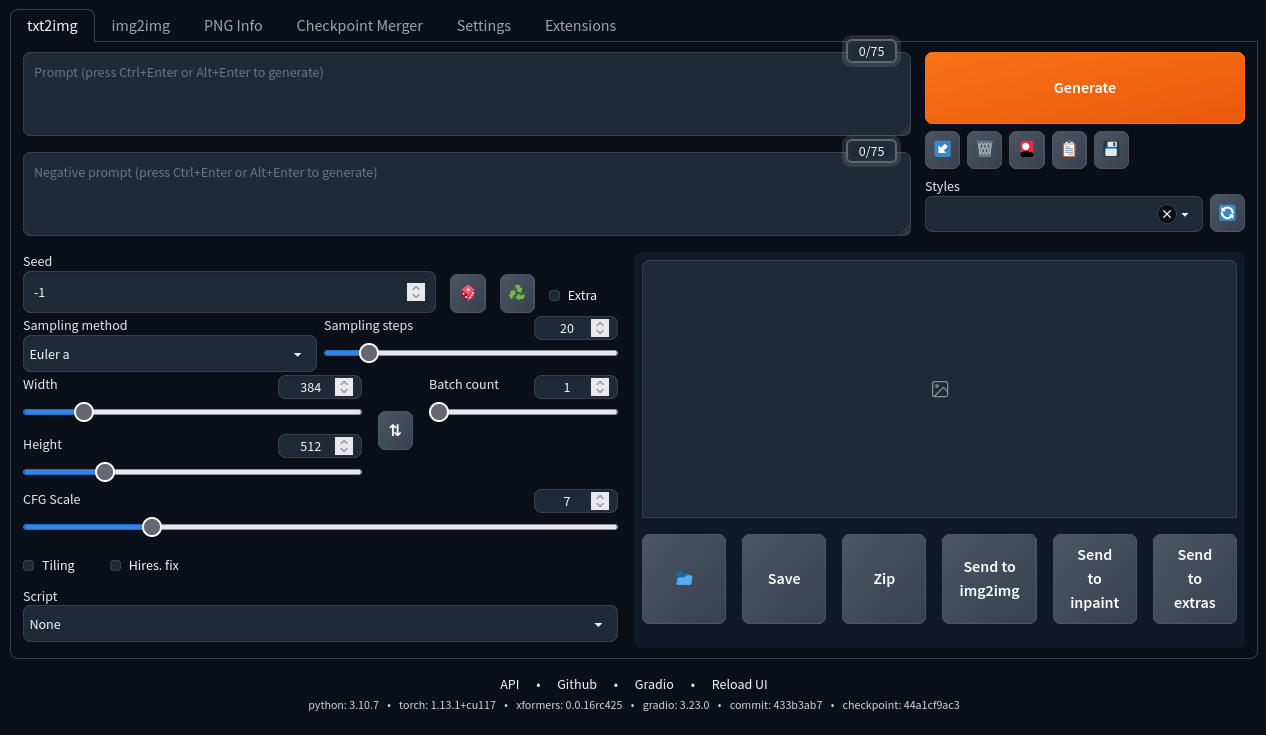Click the dice random seed icon
The width and height of the screenshot is (1266, 735).
(x=467, y=293)
